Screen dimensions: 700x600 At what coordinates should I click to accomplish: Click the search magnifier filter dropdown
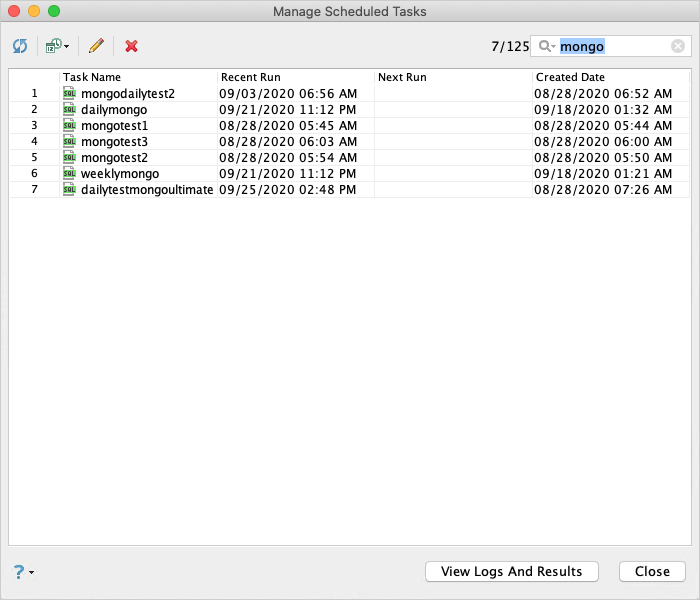pos(547,46)
